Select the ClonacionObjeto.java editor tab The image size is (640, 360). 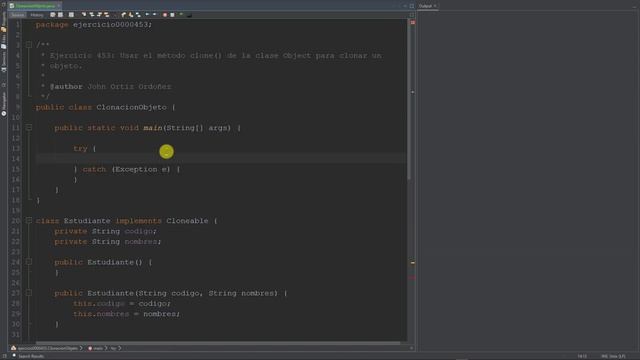pos(35,6)
